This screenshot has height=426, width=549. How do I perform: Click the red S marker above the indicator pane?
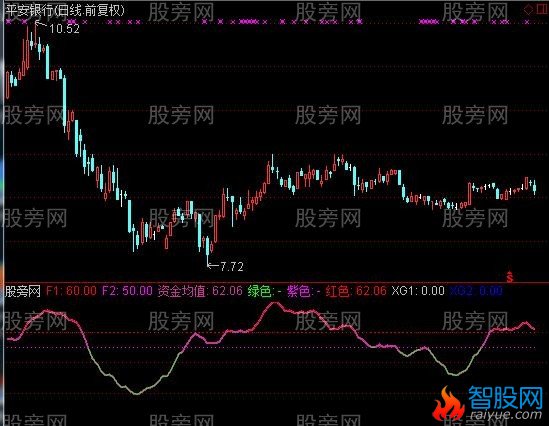(x=510, y=277)
